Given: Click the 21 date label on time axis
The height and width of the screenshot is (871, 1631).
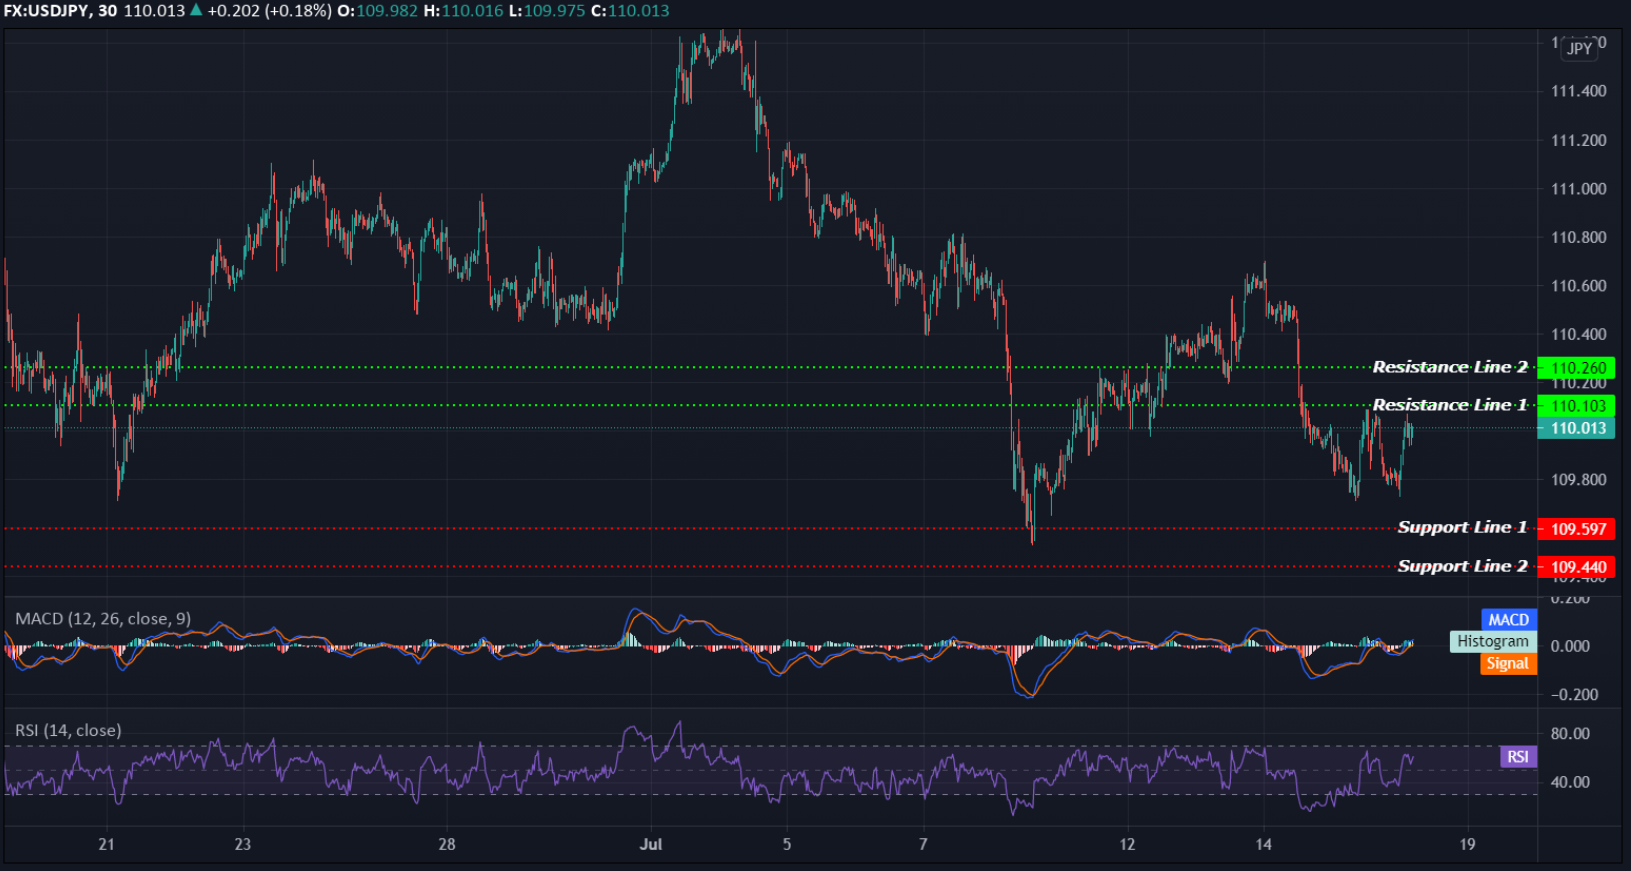Looking at the screenshot, I should coord(106,844).
